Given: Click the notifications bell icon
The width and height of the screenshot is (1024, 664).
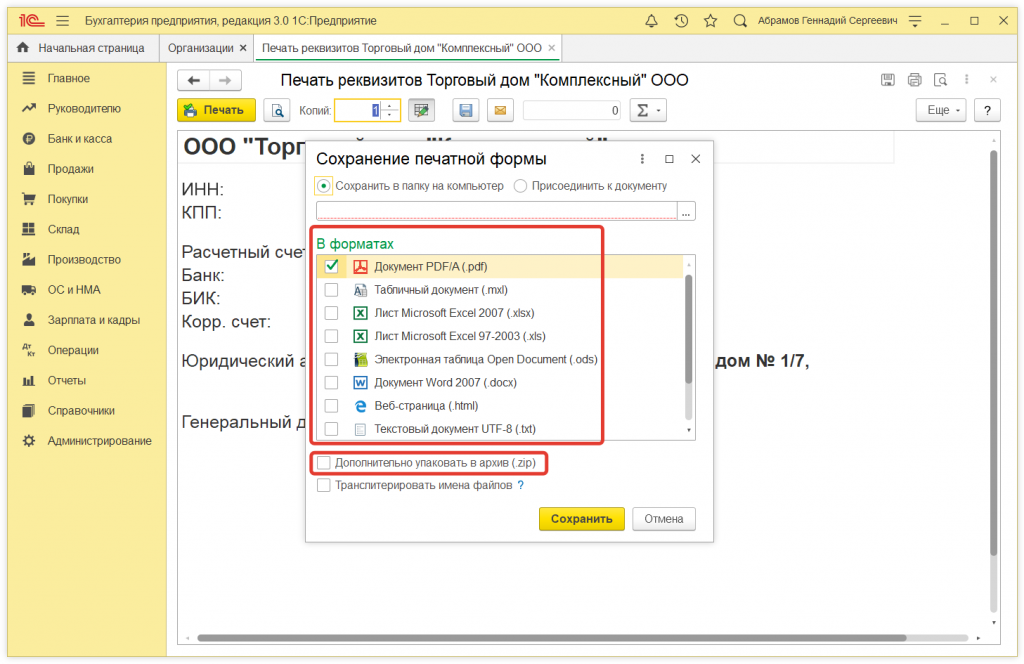Looking at the screenshot, I should click(652, 20).
